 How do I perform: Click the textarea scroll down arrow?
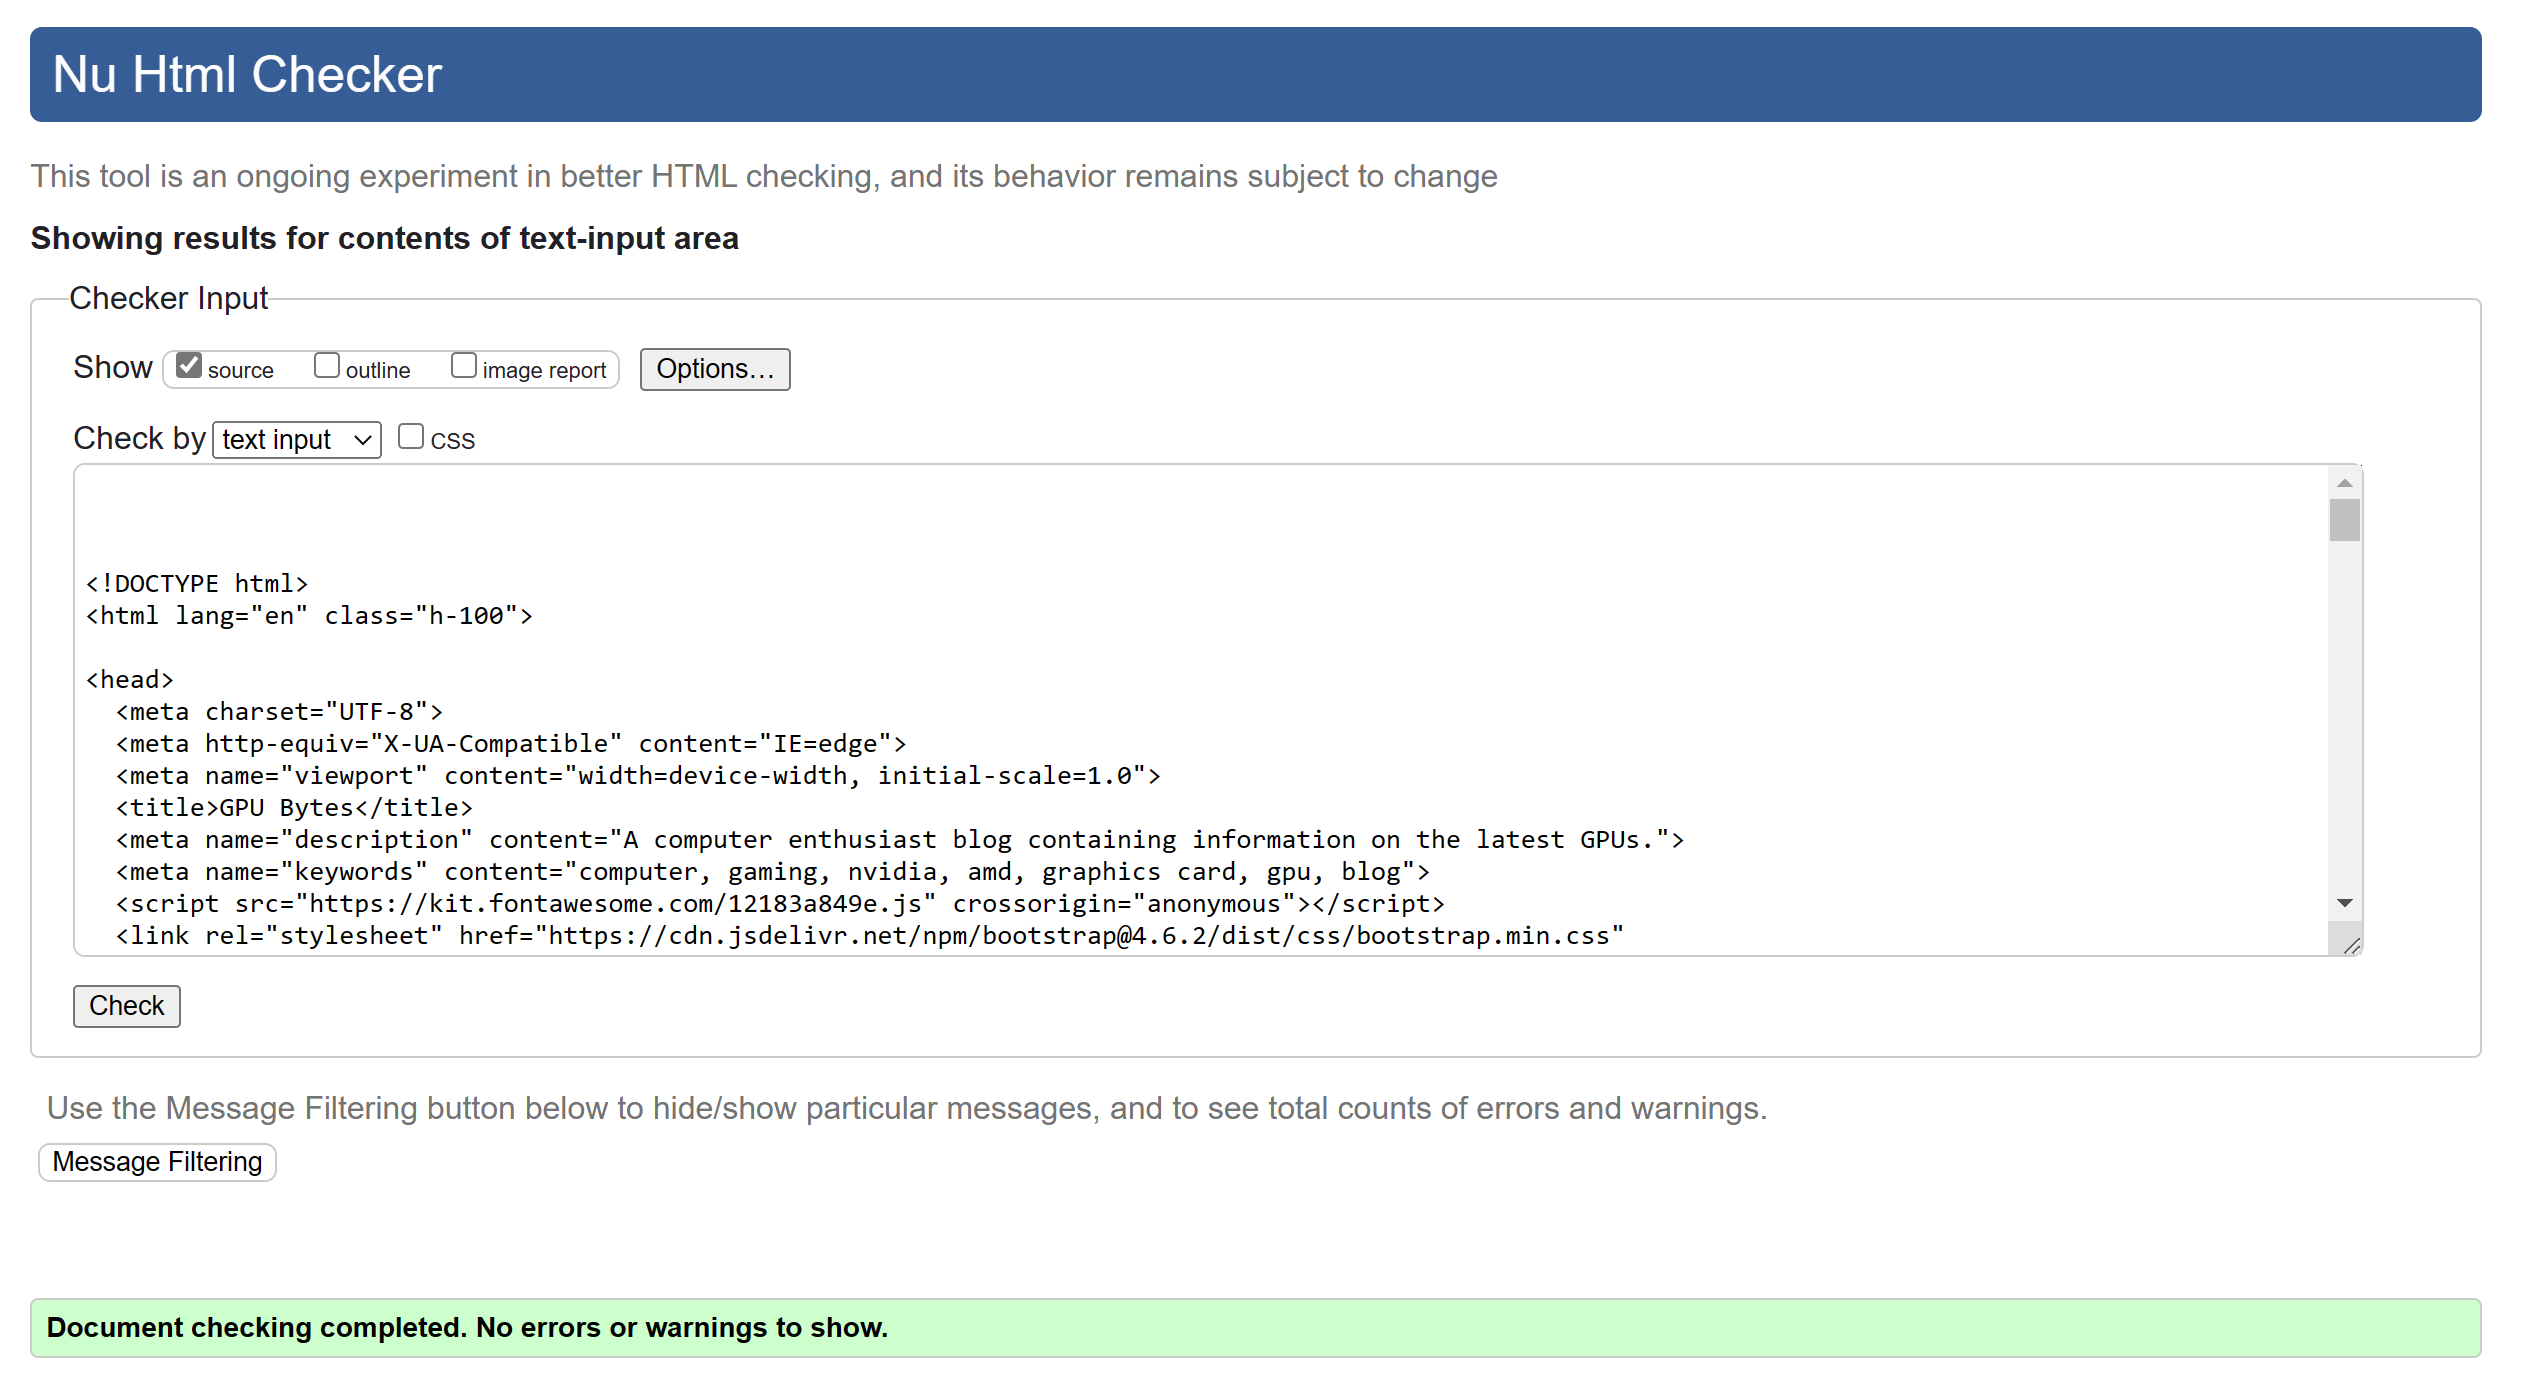pyautogui.click(x=2344, y=903)
